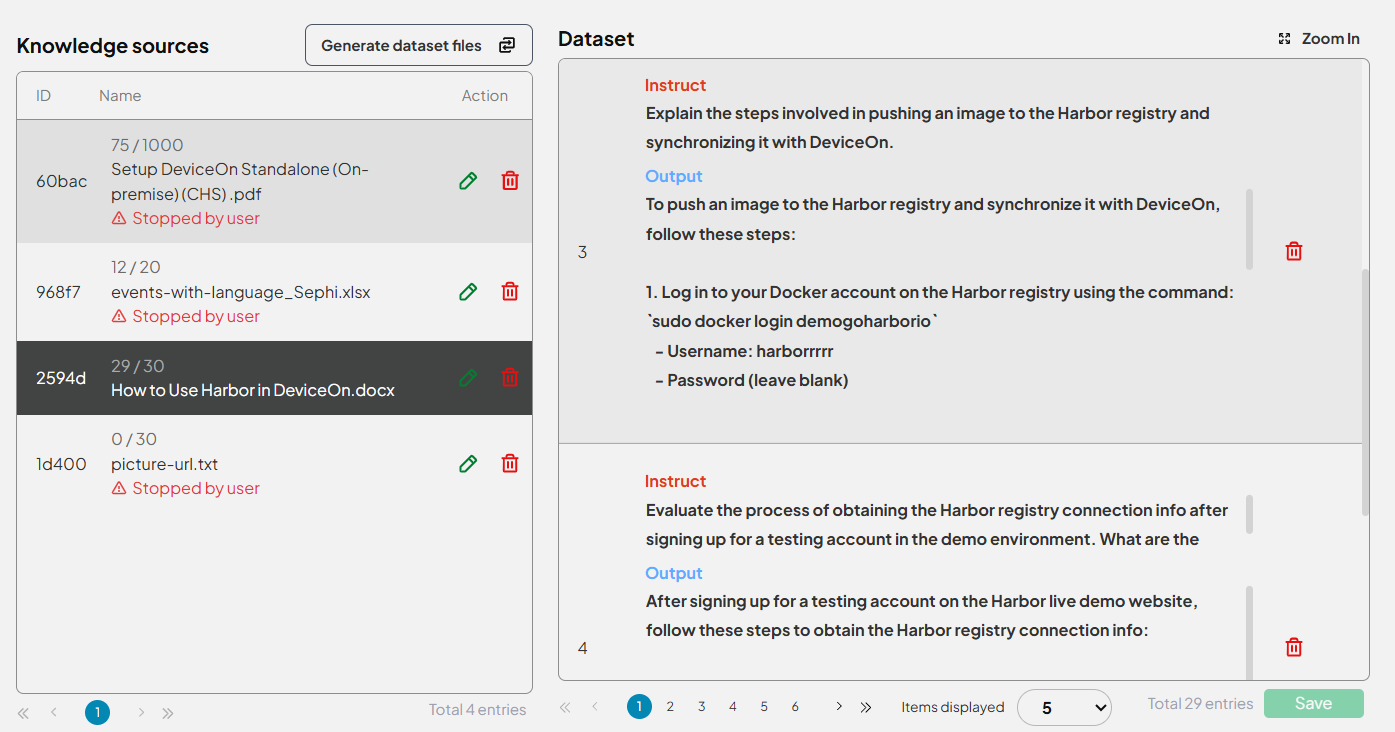Open the Items displayed dropdown
1395x732 pixels.
click(1064, 707)
